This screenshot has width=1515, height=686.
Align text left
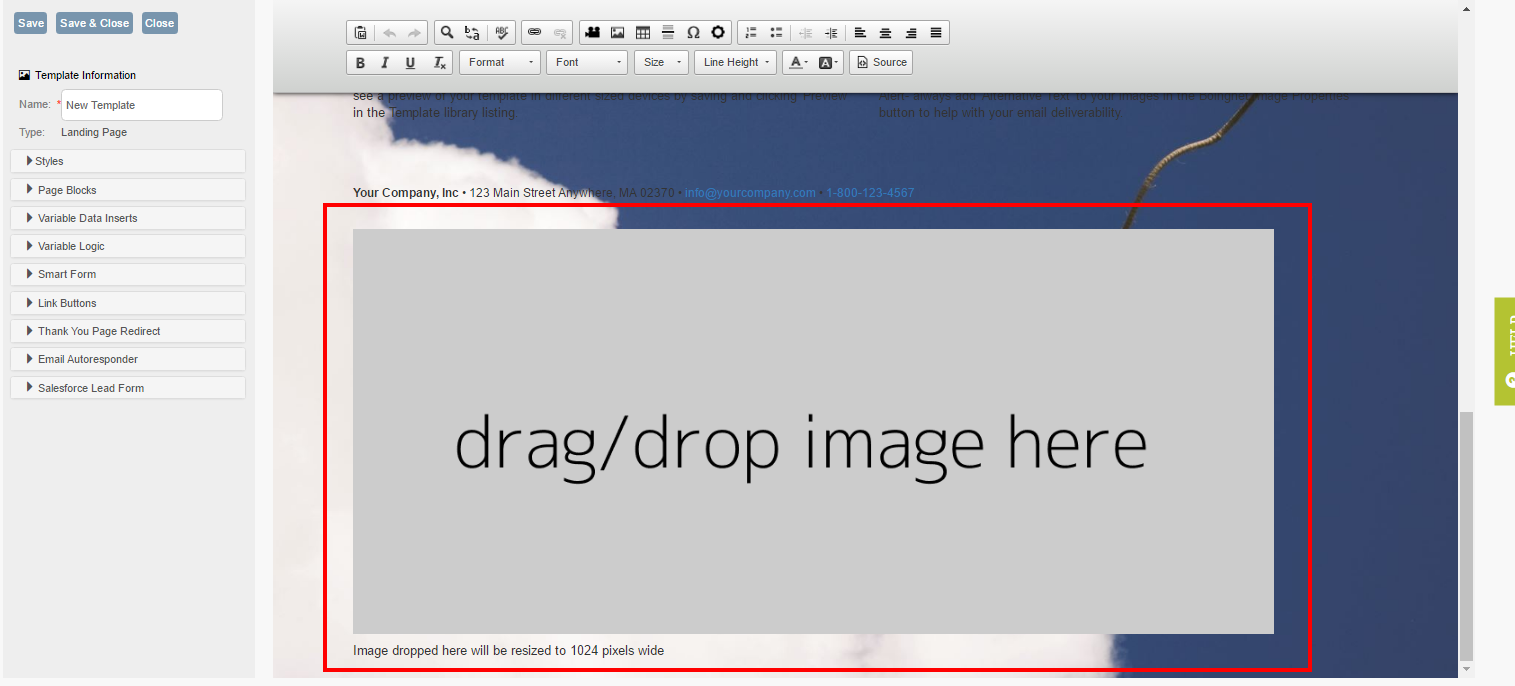[x=860, y=33]
